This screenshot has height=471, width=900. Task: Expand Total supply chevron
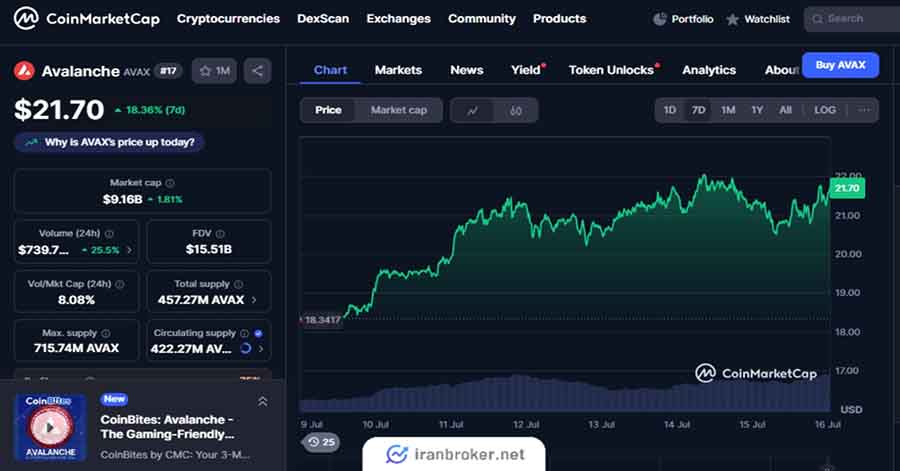coord(254,300)
